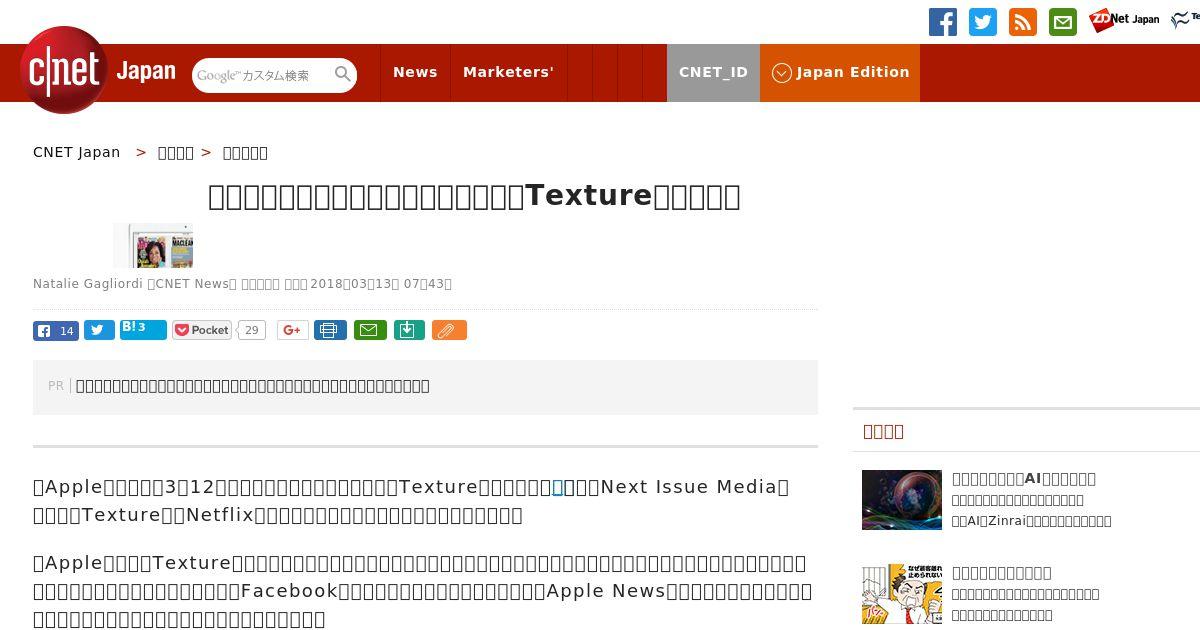Click the word Netflix in the article
The height and width of the screenshot is (630, 1200).
(220, 515)
